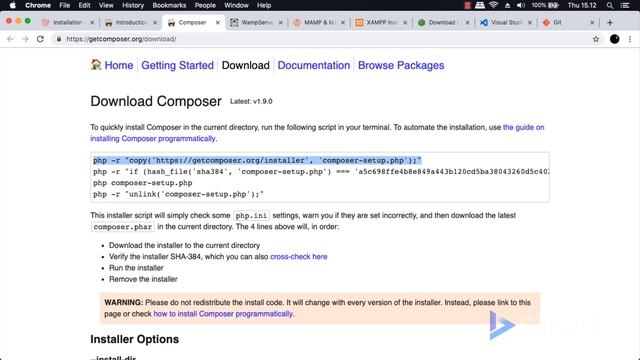Screen dimensions: 640x360
Task: Click the 'Installer Options' heading
Action: click(135, 339)
